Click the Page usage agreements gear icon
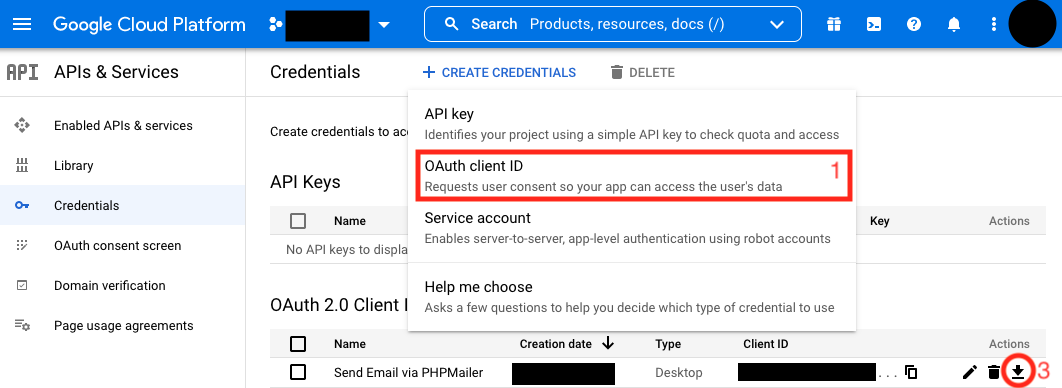The image size is (1062, 388). 22,325
